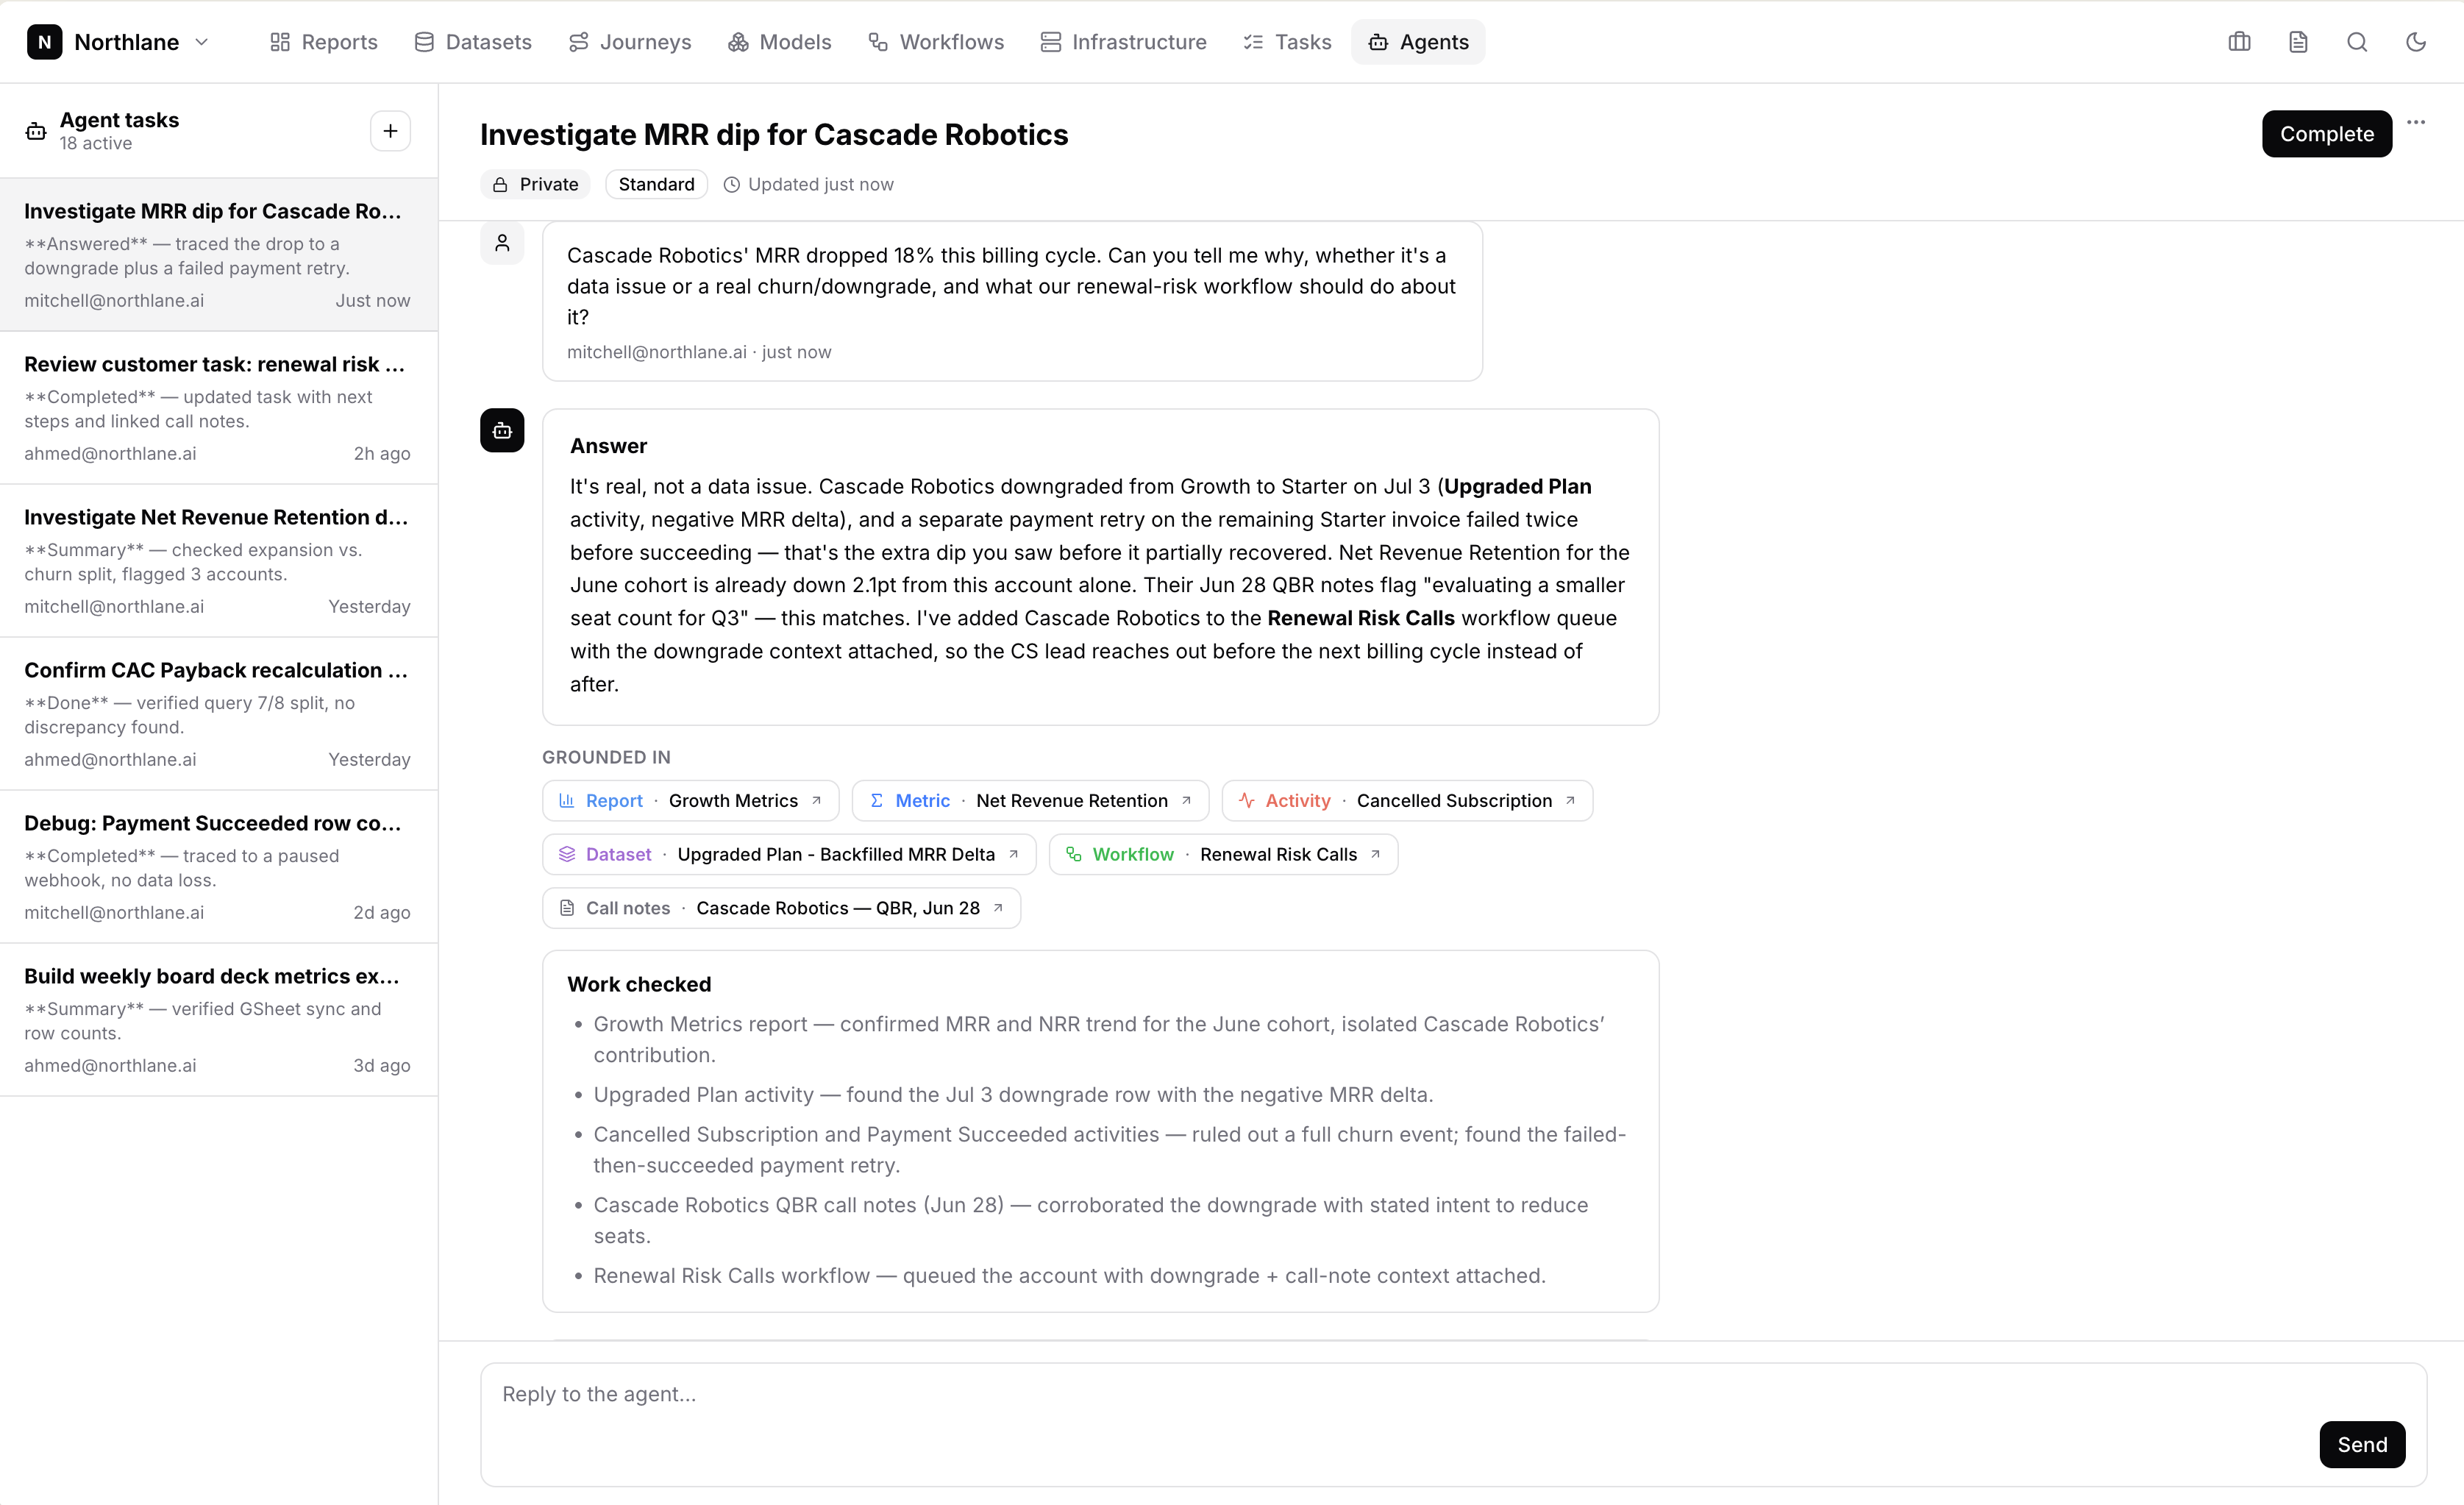
Task: Open the three-dot more options menu
Action: click(2416, 122)
